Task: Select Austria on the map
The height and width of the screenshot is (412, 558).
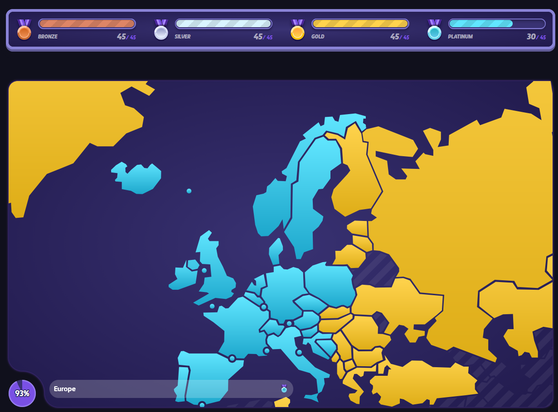Action: [307, 319]
